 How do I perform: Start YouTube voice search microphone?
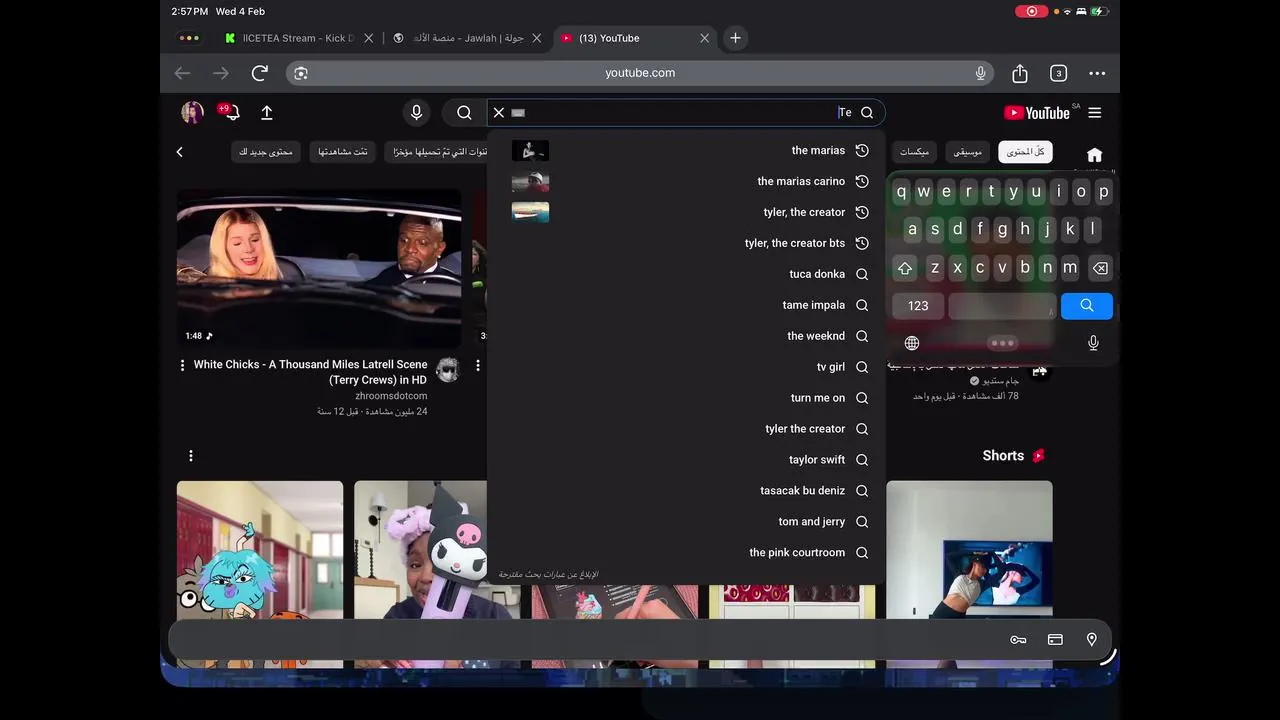point(417,113)
